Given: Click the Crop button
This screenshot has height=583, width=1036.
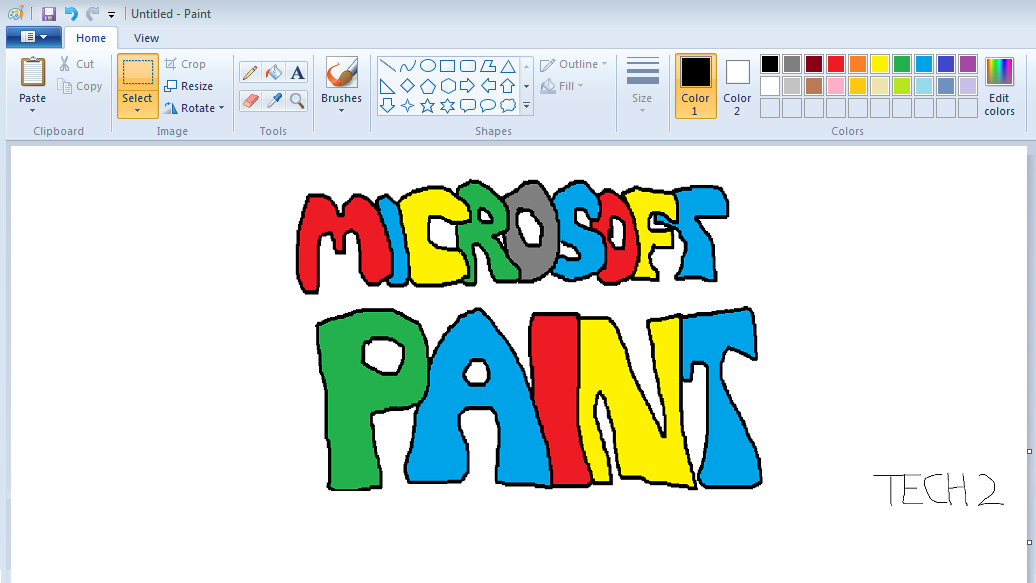Looking at the screenshot, I should 186,64.
